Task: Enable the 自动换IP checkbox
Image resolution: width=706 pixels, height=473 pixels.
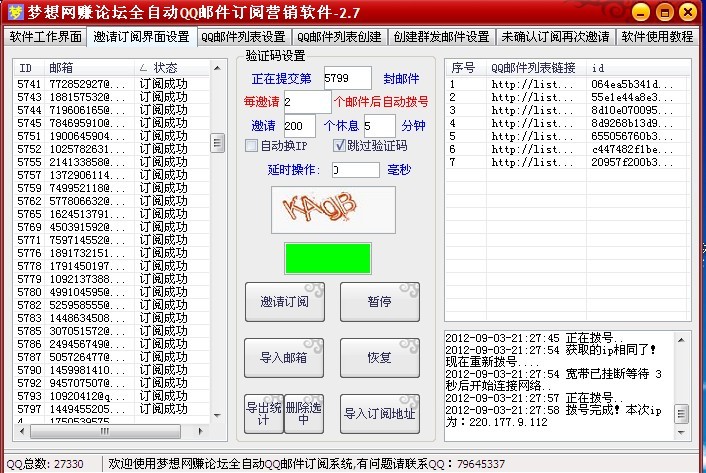Action: tap(252, 146)
